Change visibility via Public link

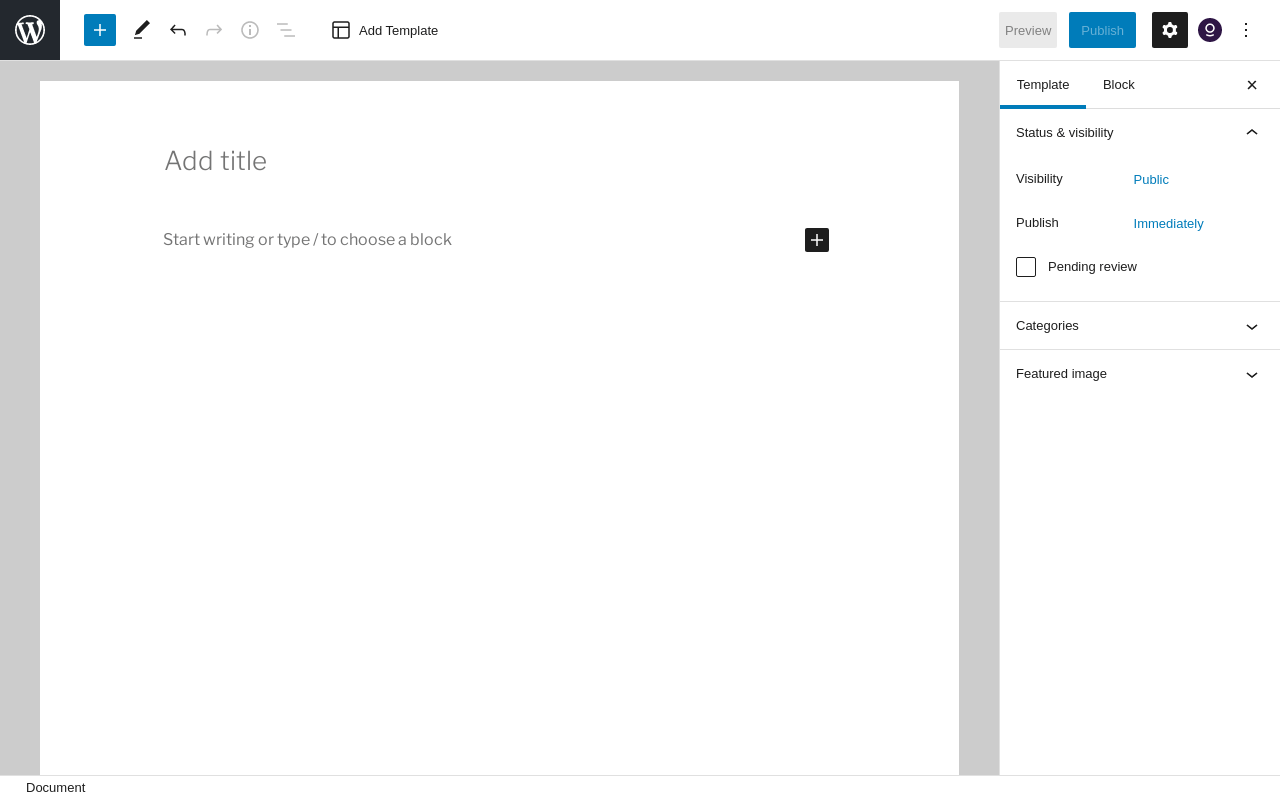(x=1151, y=180)
